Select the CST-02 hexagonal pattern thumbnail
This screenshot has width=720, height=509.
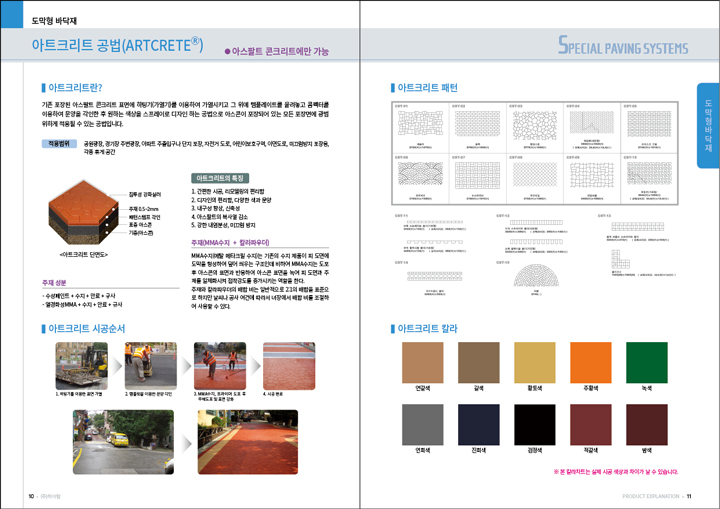[x=478, y=124]
